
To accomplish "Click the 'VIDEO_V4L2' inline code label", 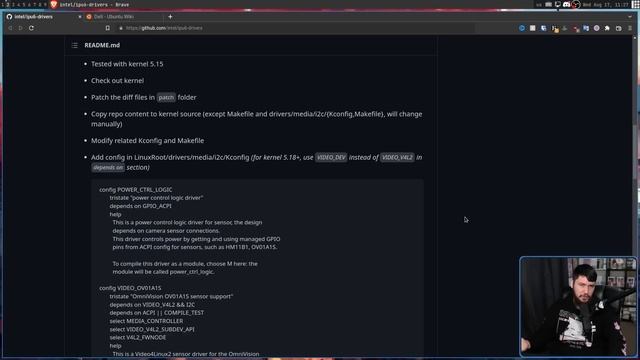I will tap(397, 158).
